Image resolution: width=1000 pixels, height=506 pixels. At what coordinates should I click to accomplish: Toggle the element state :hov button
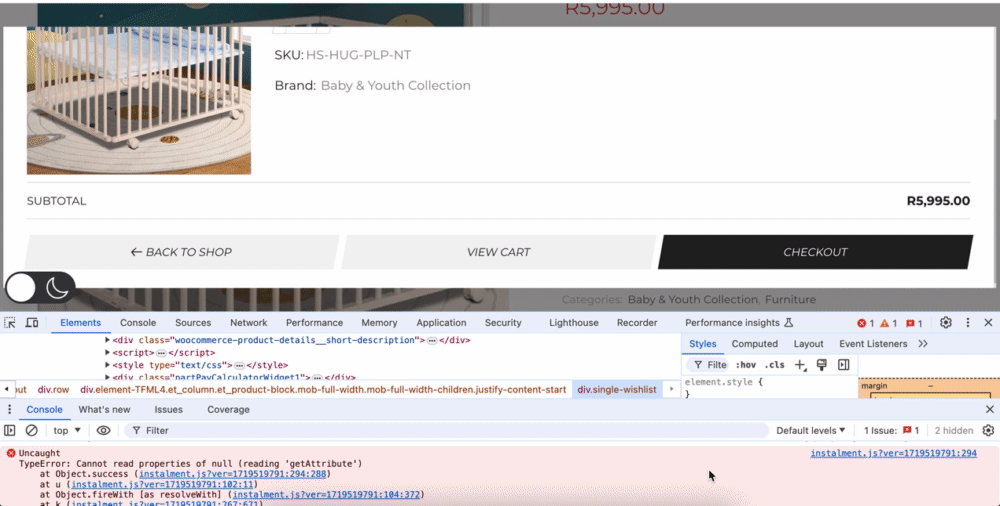[x=746, y=365]
